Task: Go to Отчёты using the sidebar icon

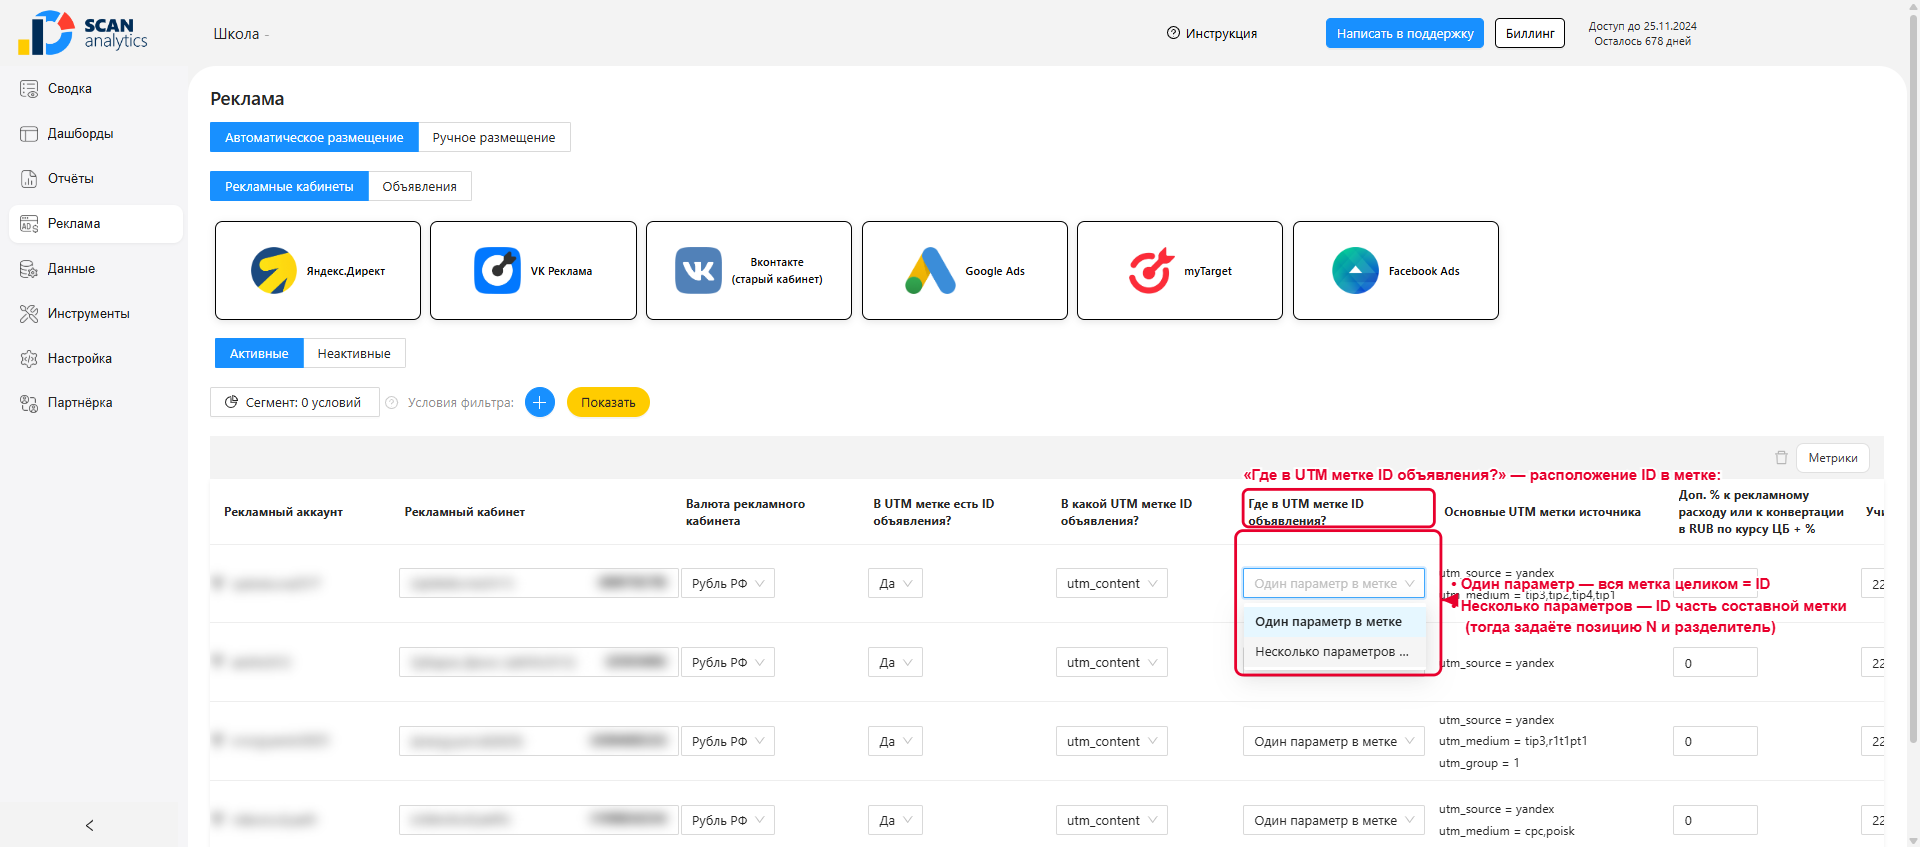Action: [29, 179]
